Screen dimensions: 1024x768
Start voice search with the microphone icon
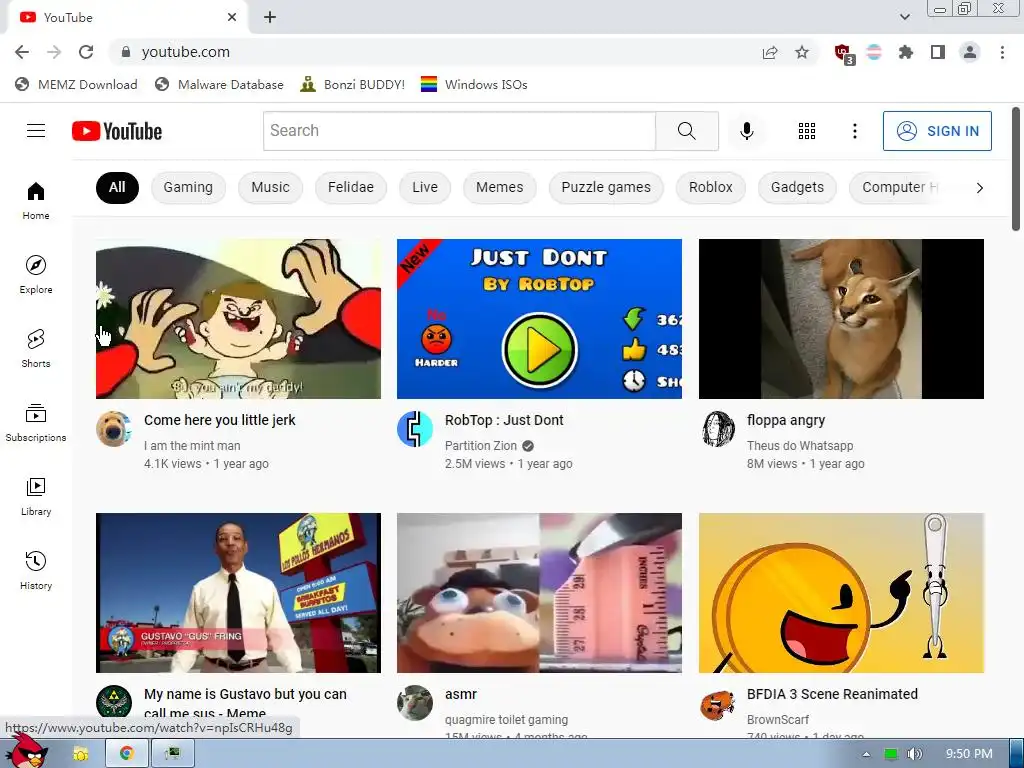[746, 131]
